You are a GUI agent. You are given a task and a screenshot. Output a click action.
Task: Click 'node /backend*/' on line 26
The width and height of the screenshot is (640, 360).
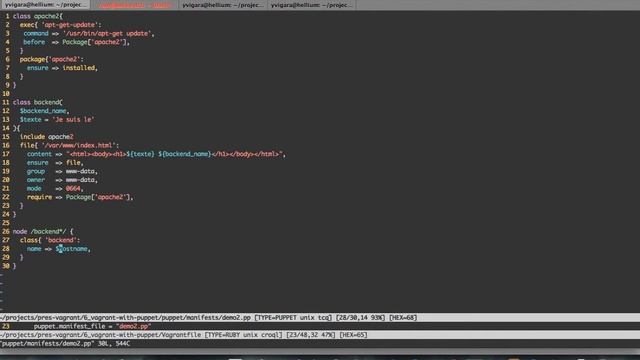(39, 231)
